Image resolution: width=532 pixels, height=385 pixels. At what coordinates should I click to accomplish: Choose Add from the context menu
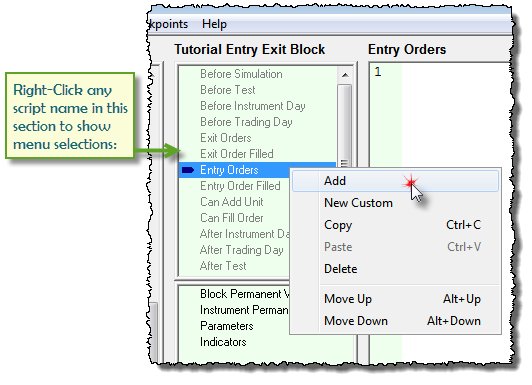point(395,181)
